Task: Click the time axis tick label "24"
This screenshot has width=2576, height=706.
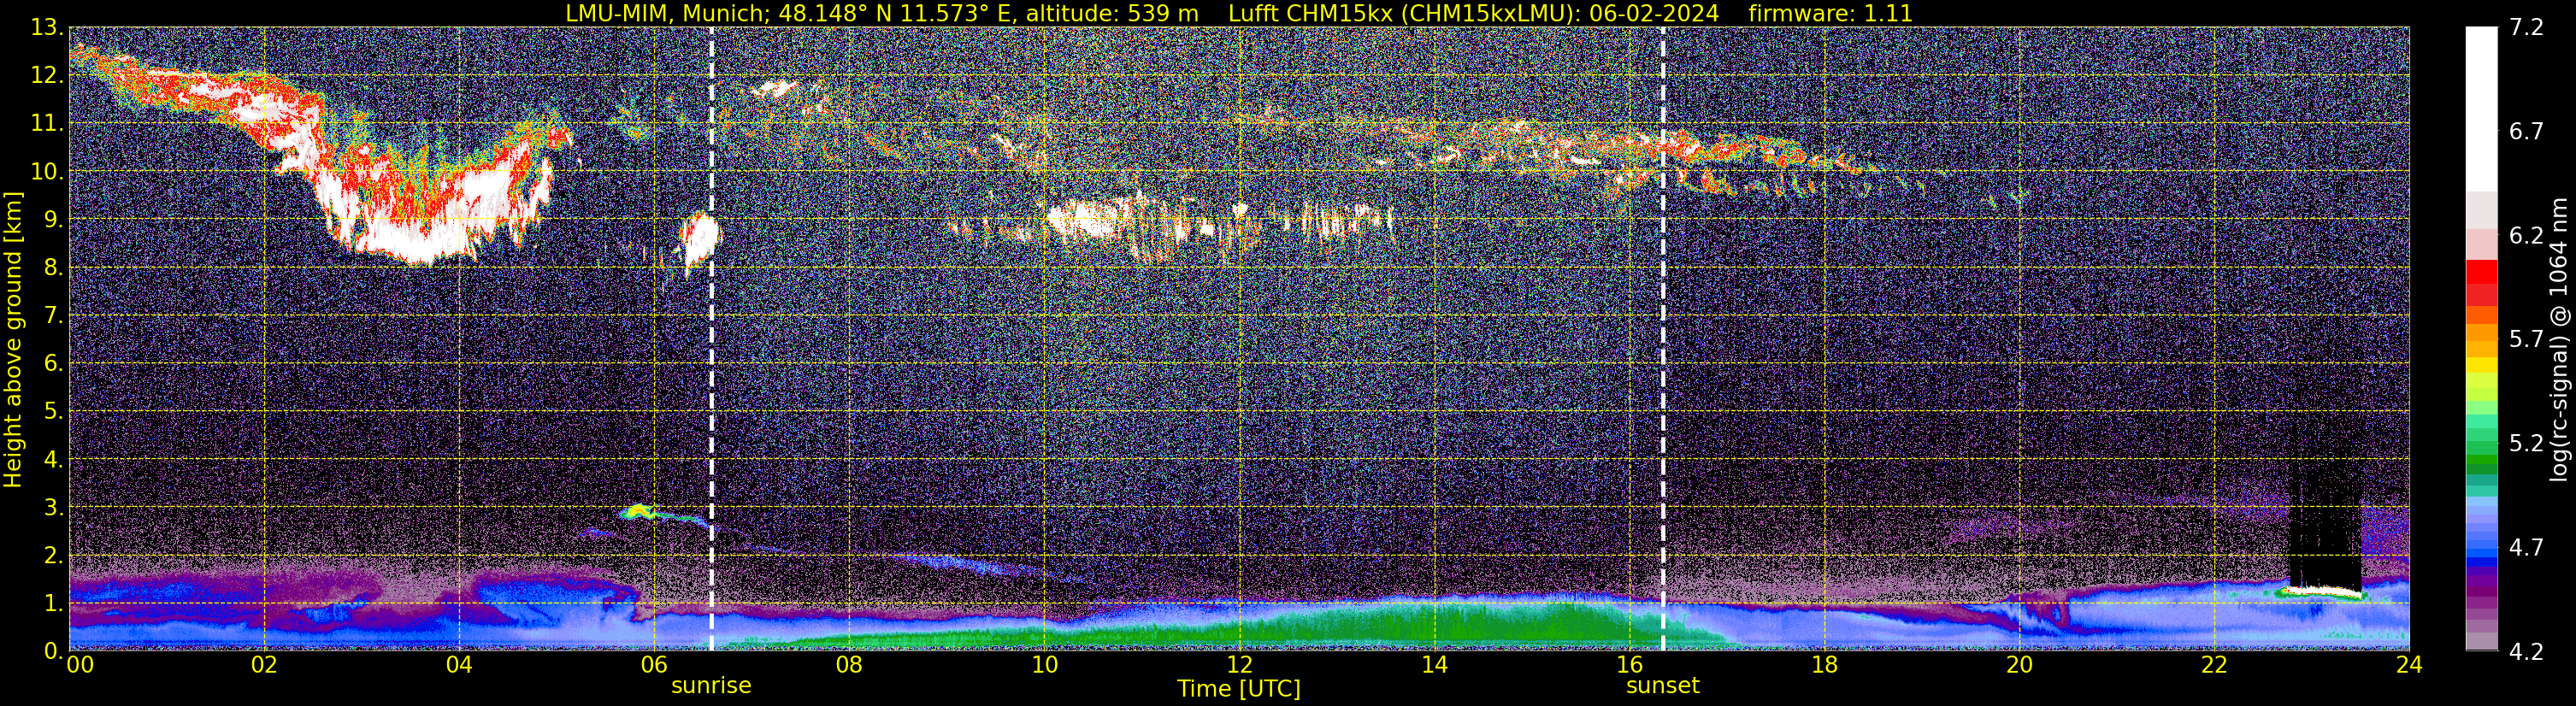Action: pos(2409,665)
